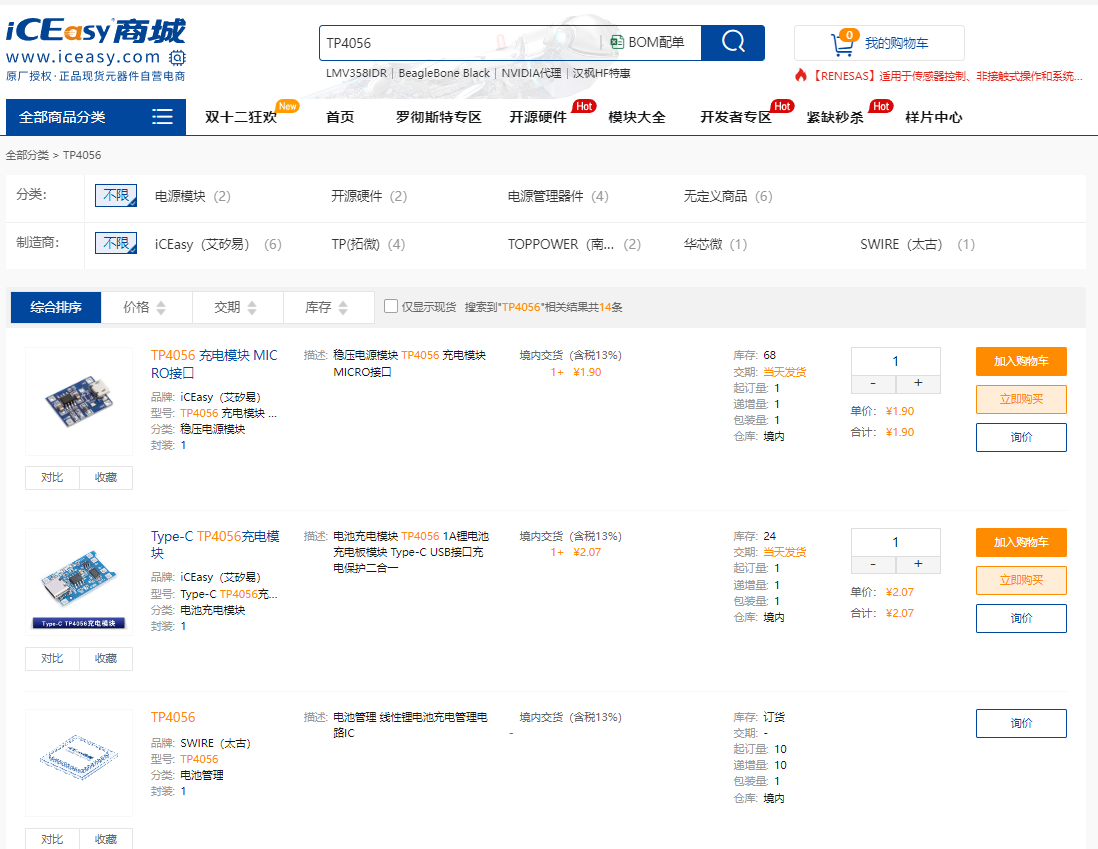Open SWIRE TP4056 title link

click(x=173, y=717)
